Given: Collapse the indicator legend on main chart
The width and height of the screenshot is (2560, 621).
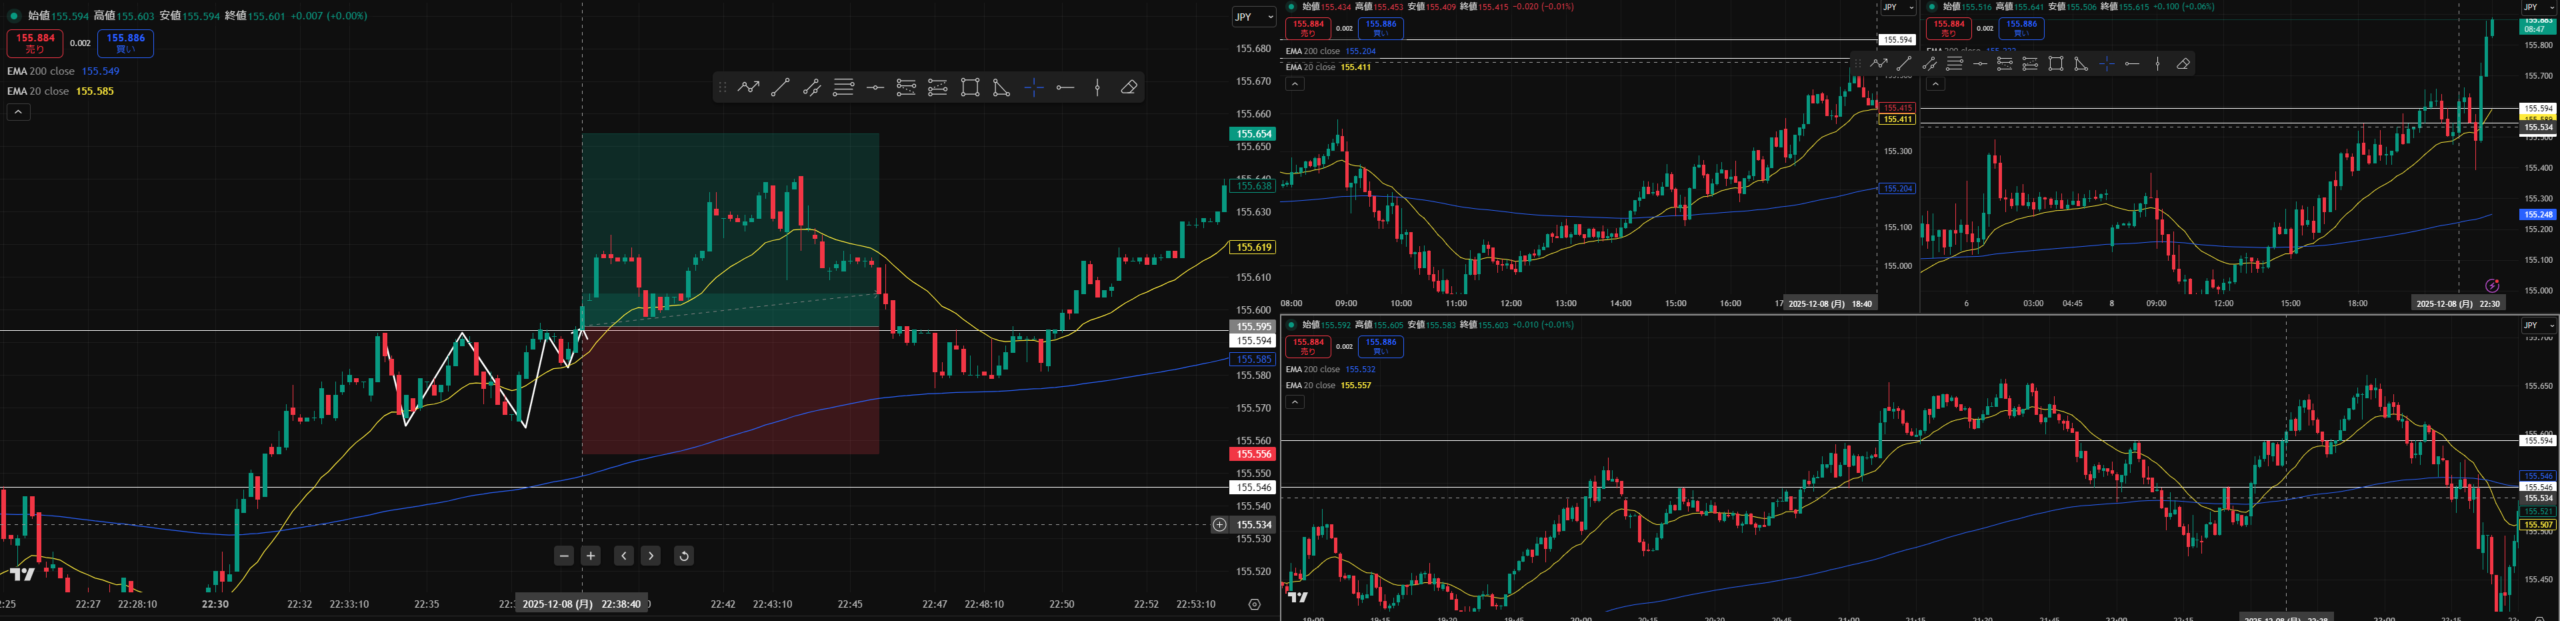Looking at the screenshot, I should [18, 112].
